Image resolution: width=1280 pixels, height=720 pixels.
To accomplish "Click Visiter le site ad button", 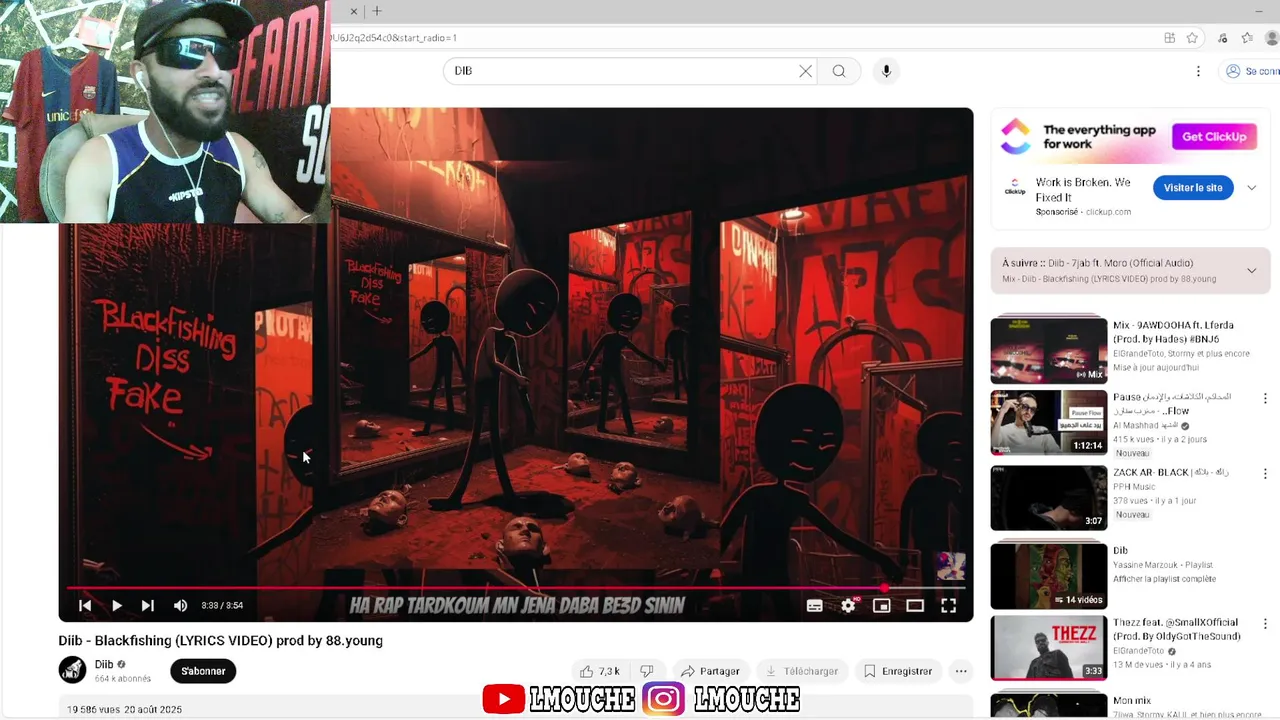I will point(1193,188).
